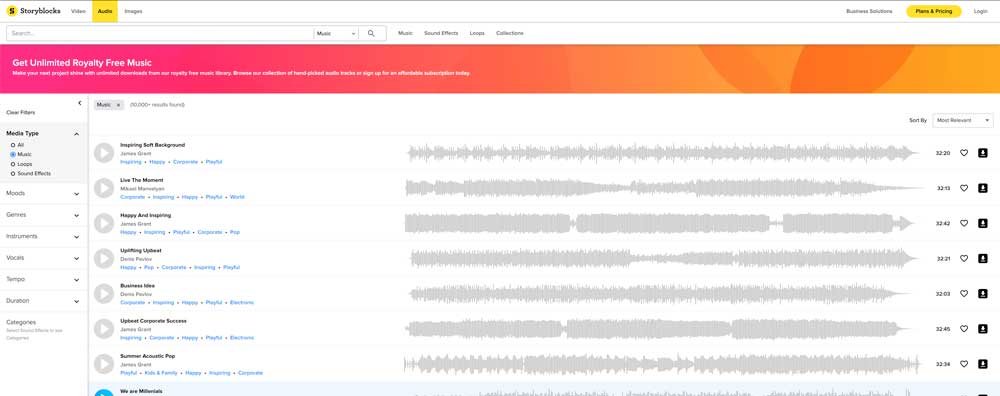The image size is (1000, 396).
Task: Select the Loops media type option
Action: point(21,164)
